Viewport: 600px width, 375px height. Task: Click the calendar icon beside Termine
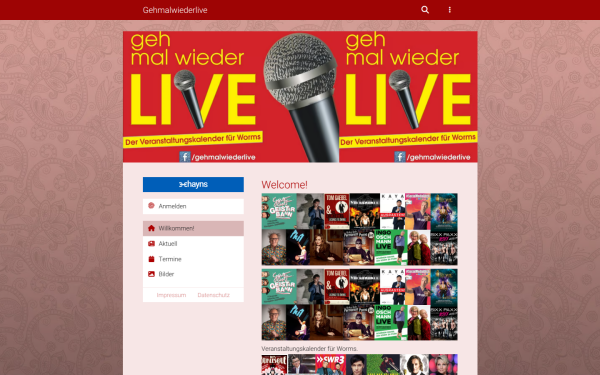point(151,259)
